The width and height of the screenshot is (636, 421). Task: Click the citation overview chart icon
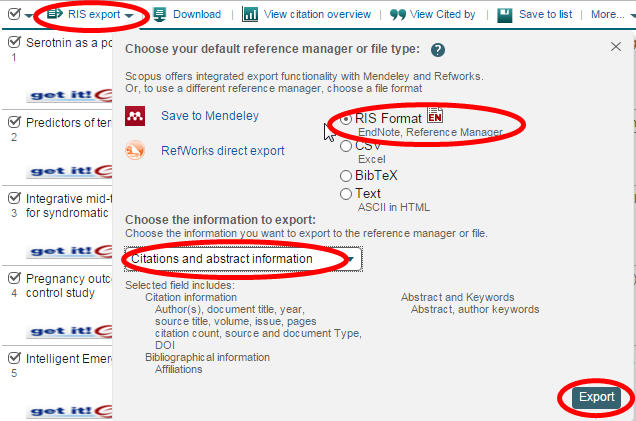coord(250,15)
